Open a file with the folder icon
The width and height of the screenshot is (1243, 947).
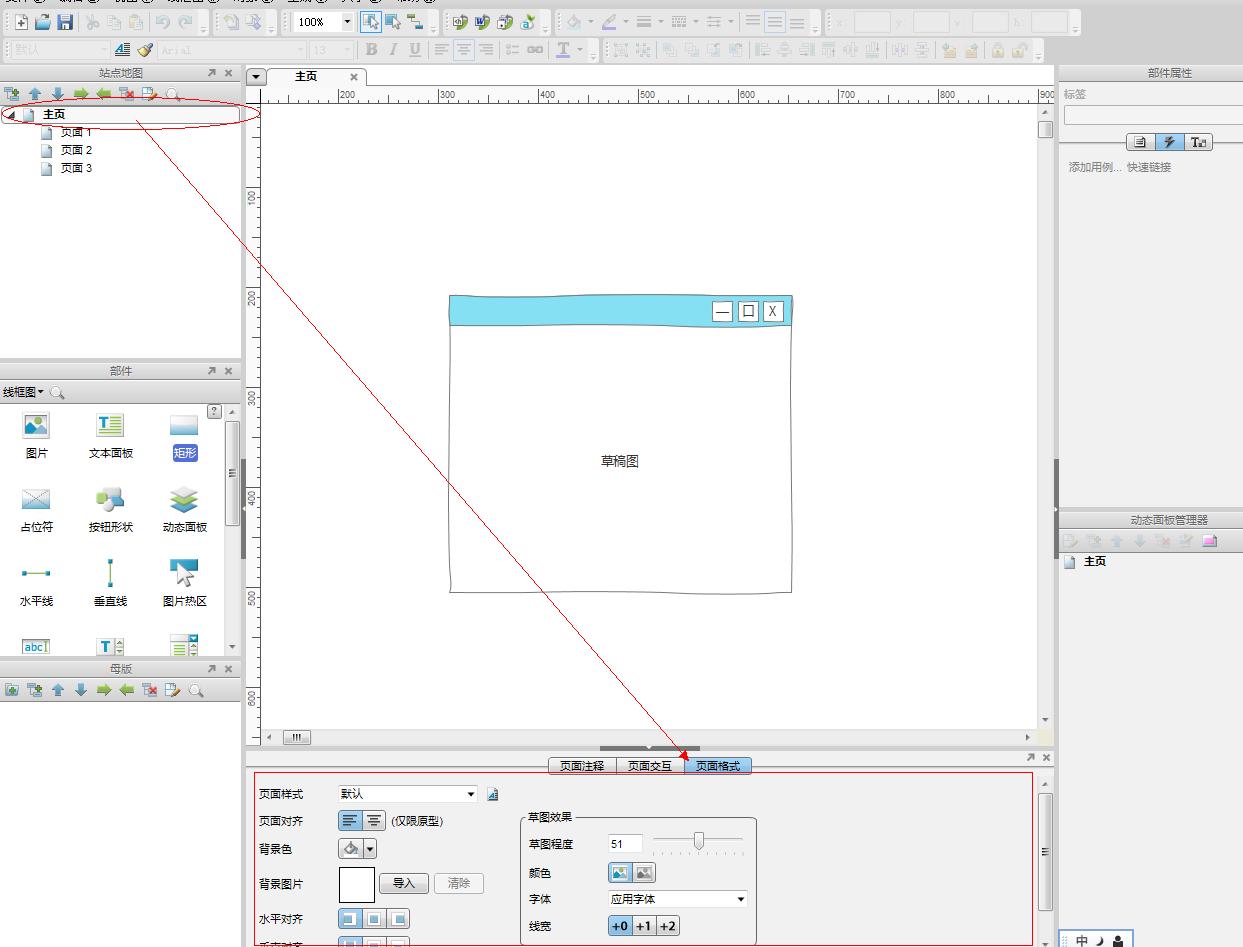click(x=43, y=22)
